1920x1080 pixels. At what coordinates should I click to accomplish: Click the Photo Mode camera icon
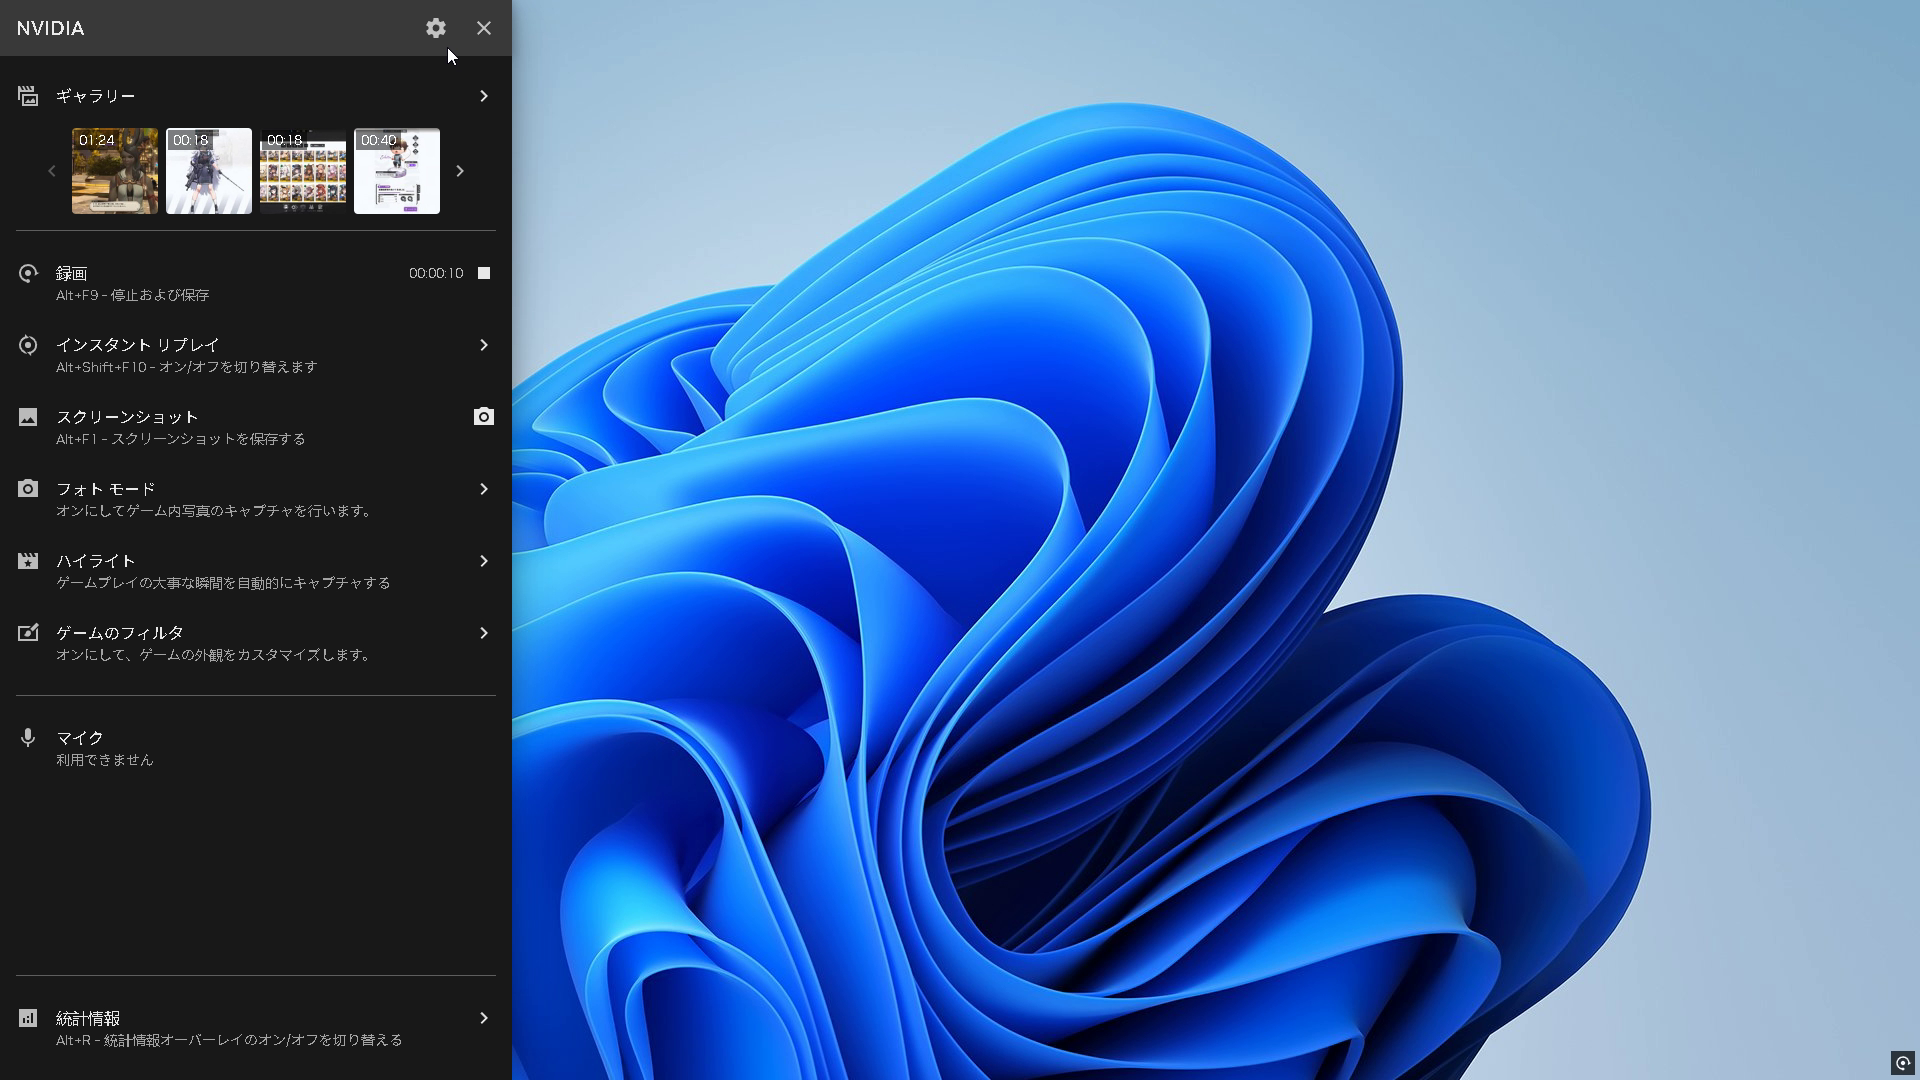pyautogui.click(x=28, y=489)
